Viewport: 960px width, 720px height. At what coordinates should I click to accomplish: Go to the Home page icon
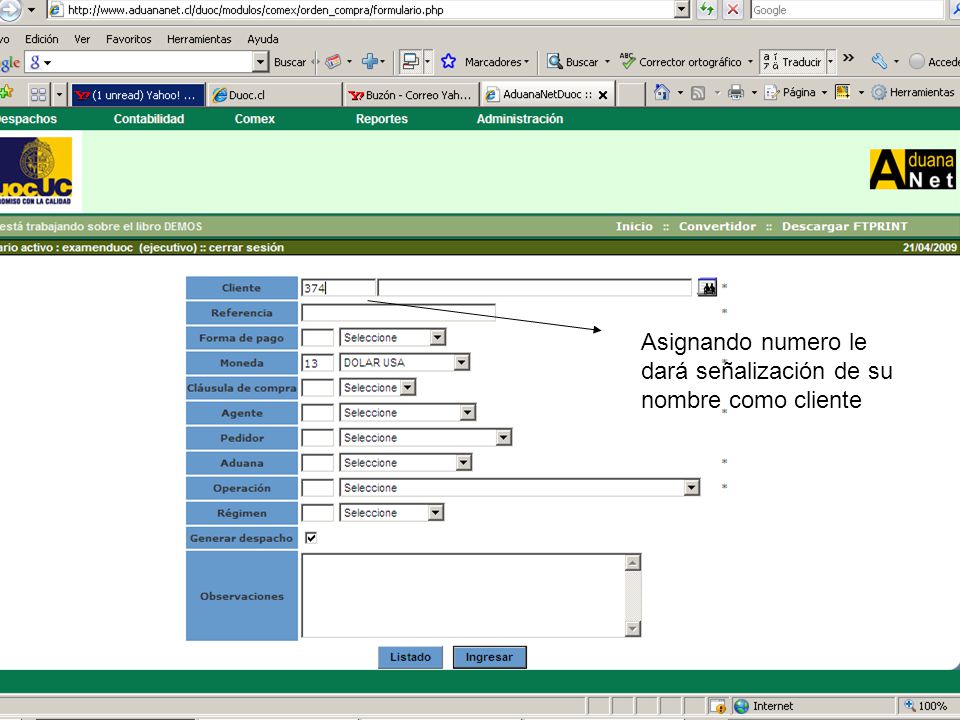pyautogui.click(x=661, y=92)
